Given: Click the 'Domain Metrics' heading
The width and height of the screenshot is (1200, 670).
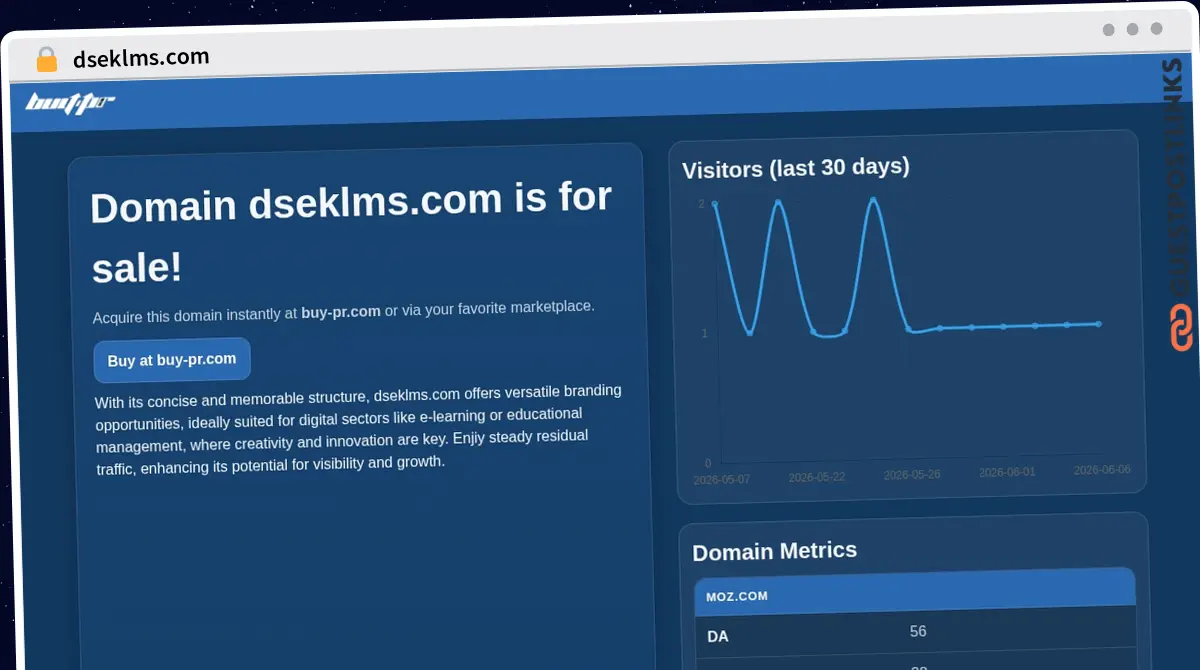Looking at the screenshot, I should 775,551.
